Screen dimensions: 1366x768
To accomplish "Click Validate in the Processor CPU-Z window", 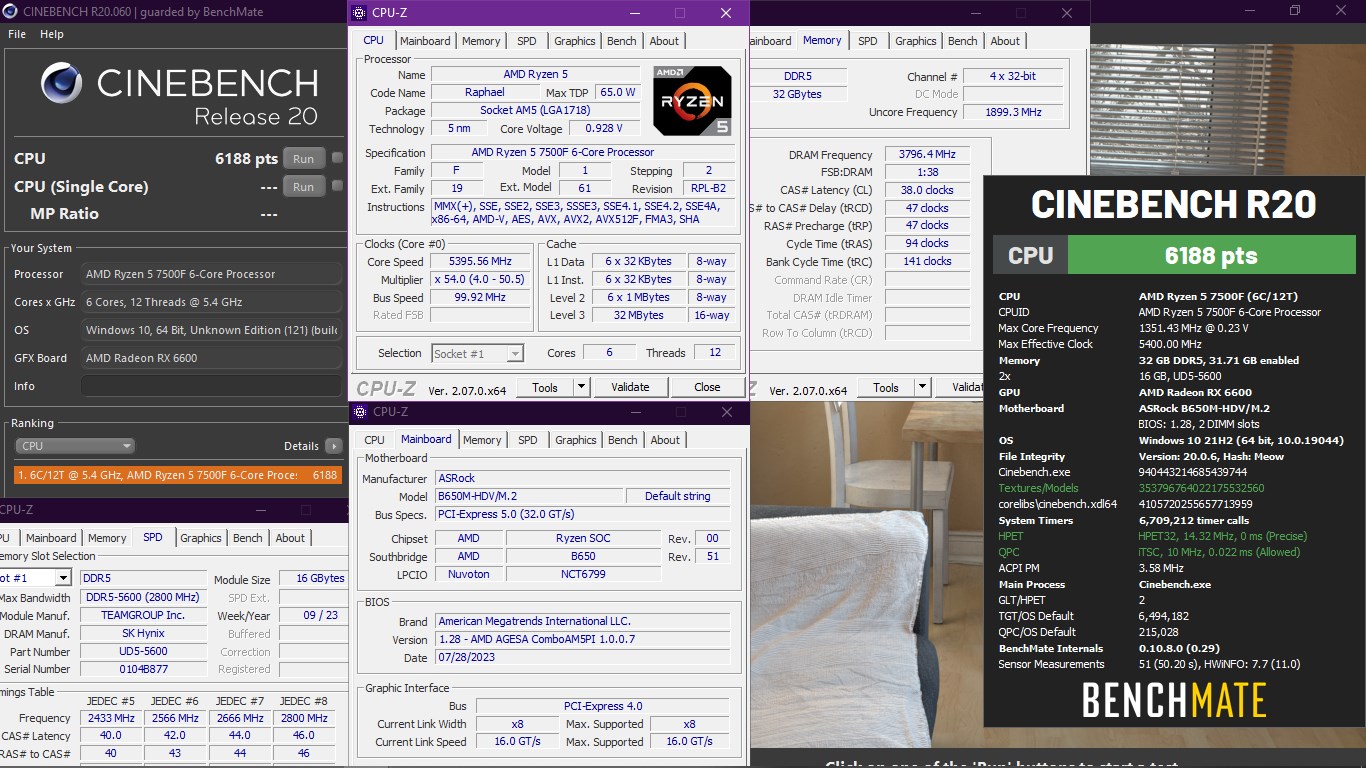I will click(x=630, y=387).
